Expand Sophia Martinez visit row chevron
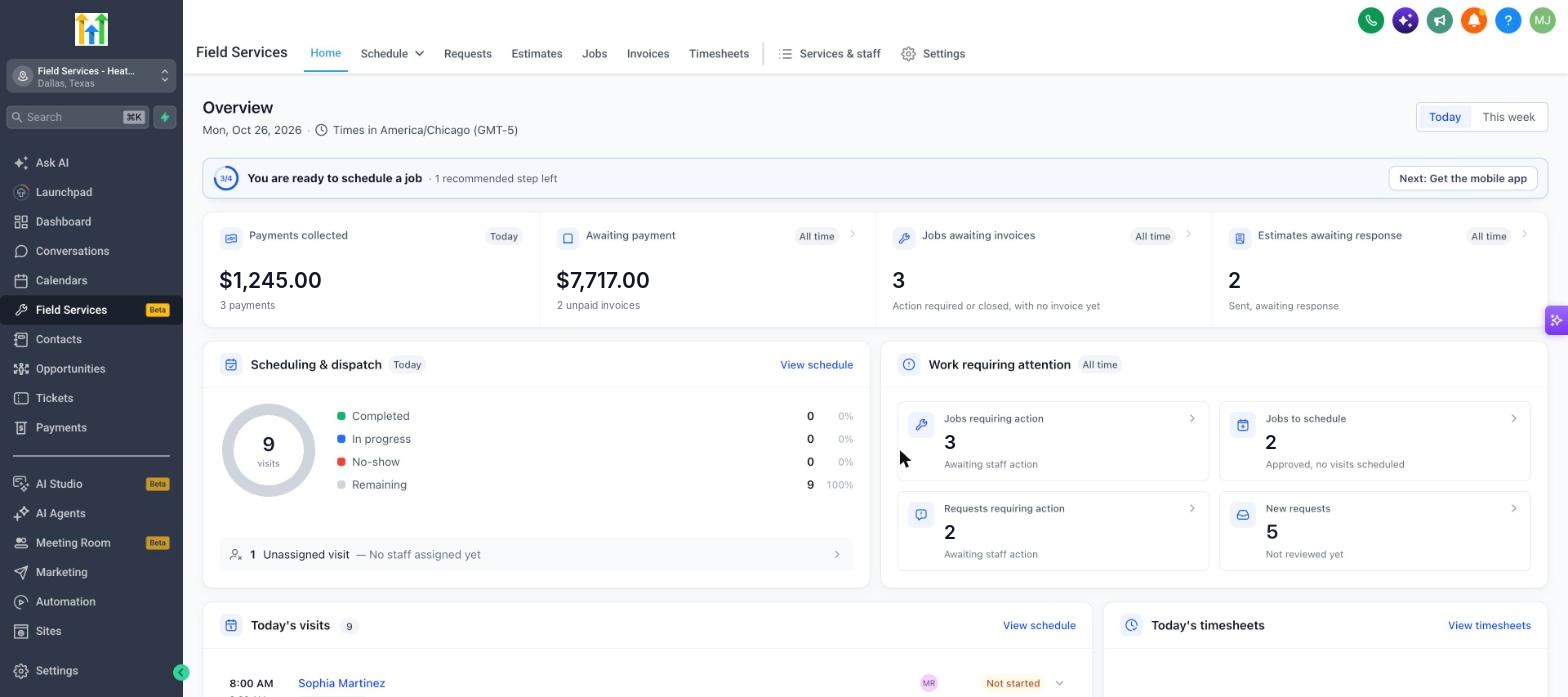The width and height of the screenshot is (1568, 697). 1059,684
